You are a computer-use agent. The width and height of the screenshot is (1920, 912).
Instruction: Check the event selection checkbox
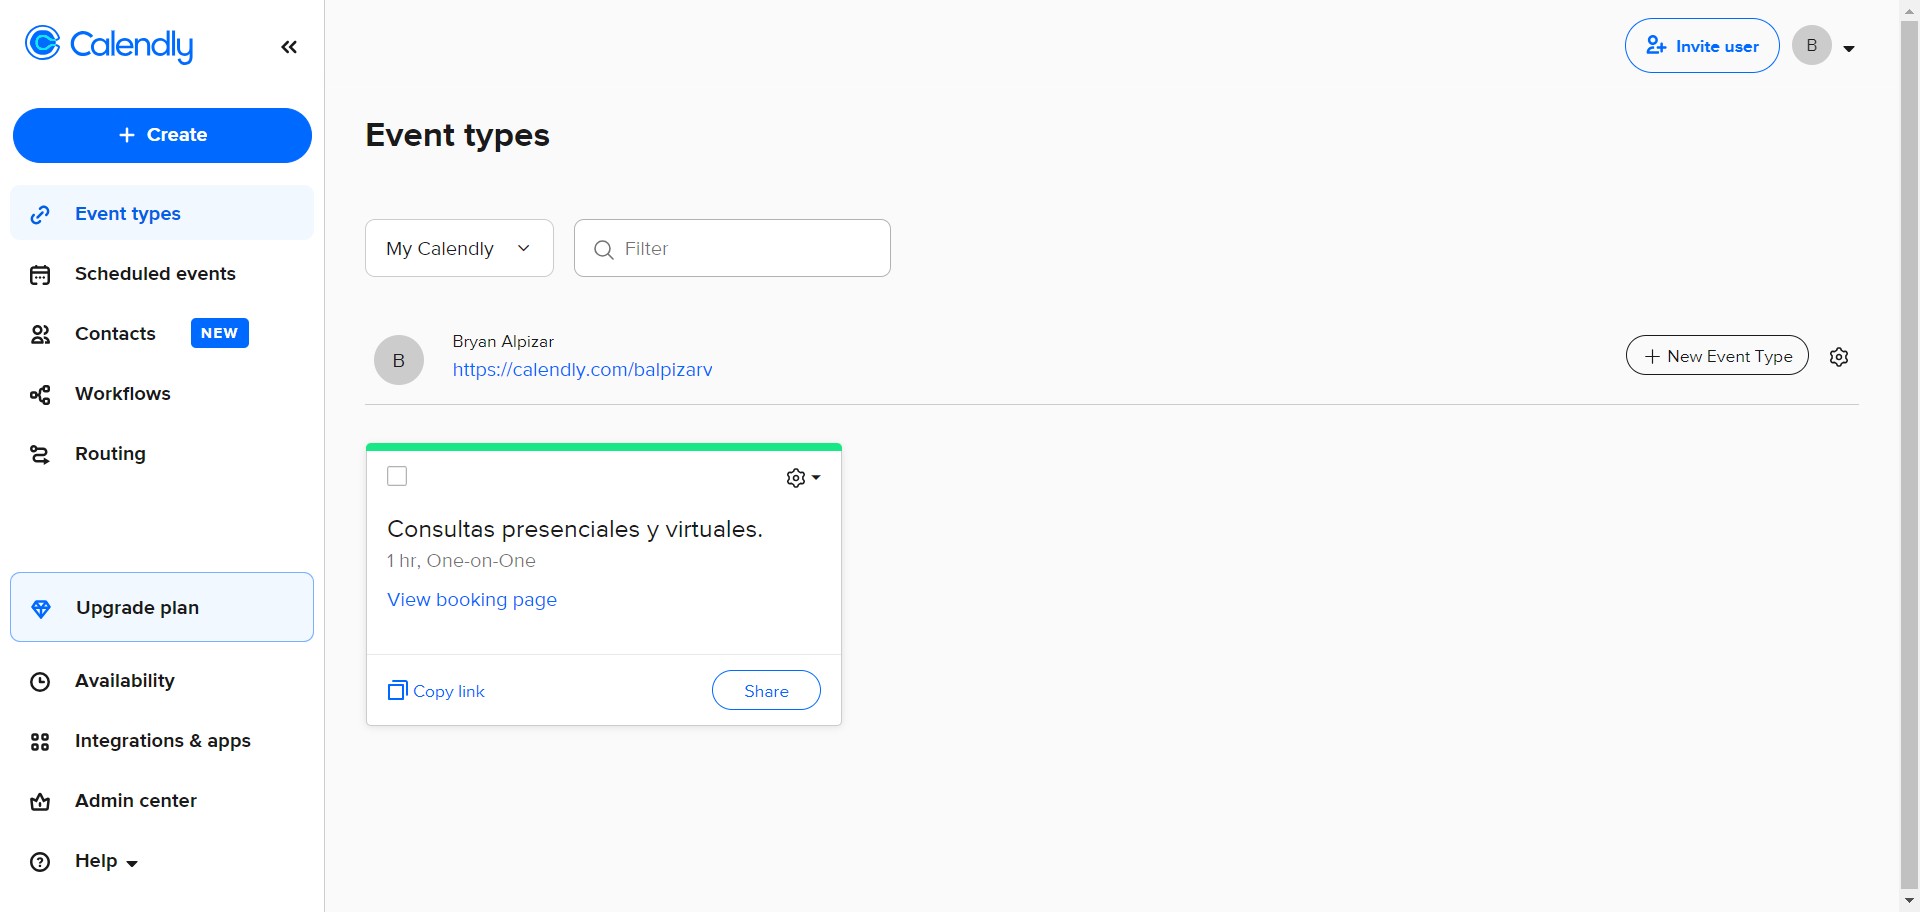[397, 476]
